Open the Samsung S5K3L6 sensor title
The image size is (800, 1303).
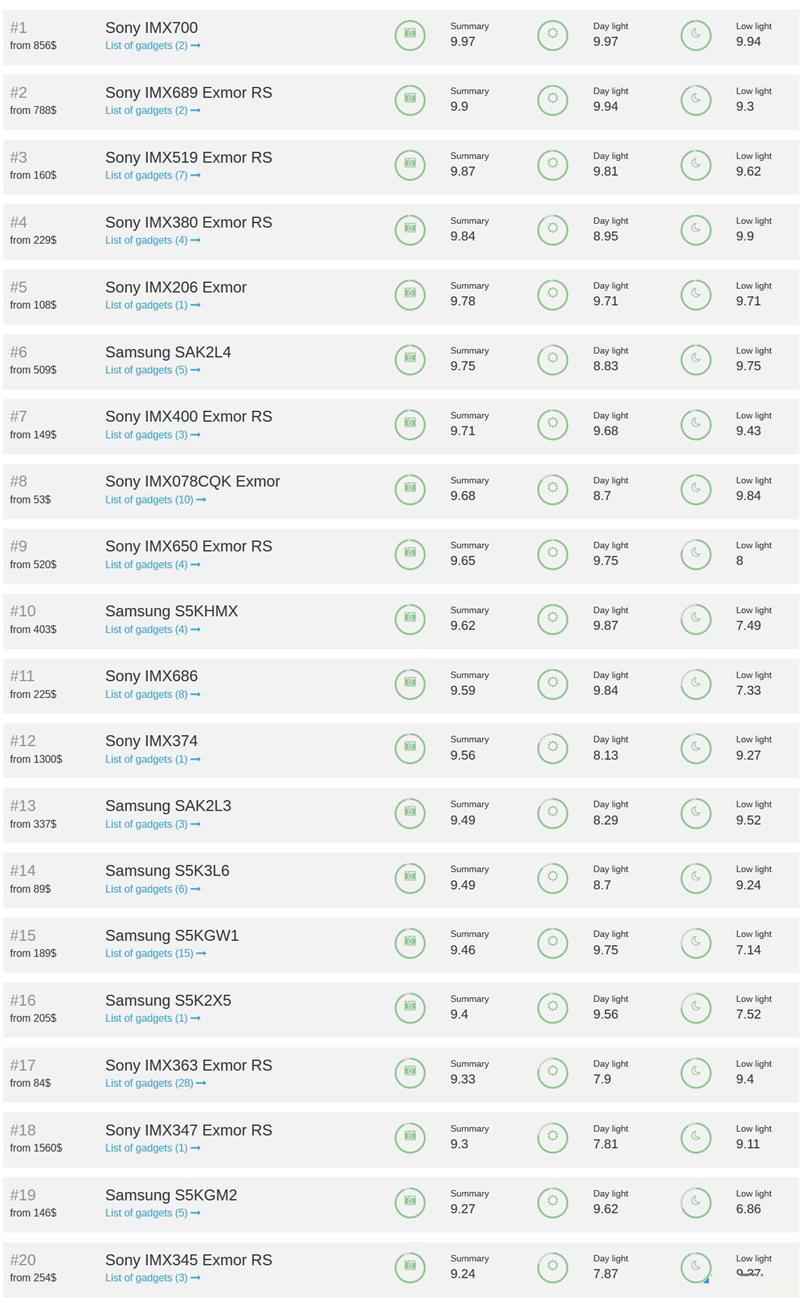point(167,870)
